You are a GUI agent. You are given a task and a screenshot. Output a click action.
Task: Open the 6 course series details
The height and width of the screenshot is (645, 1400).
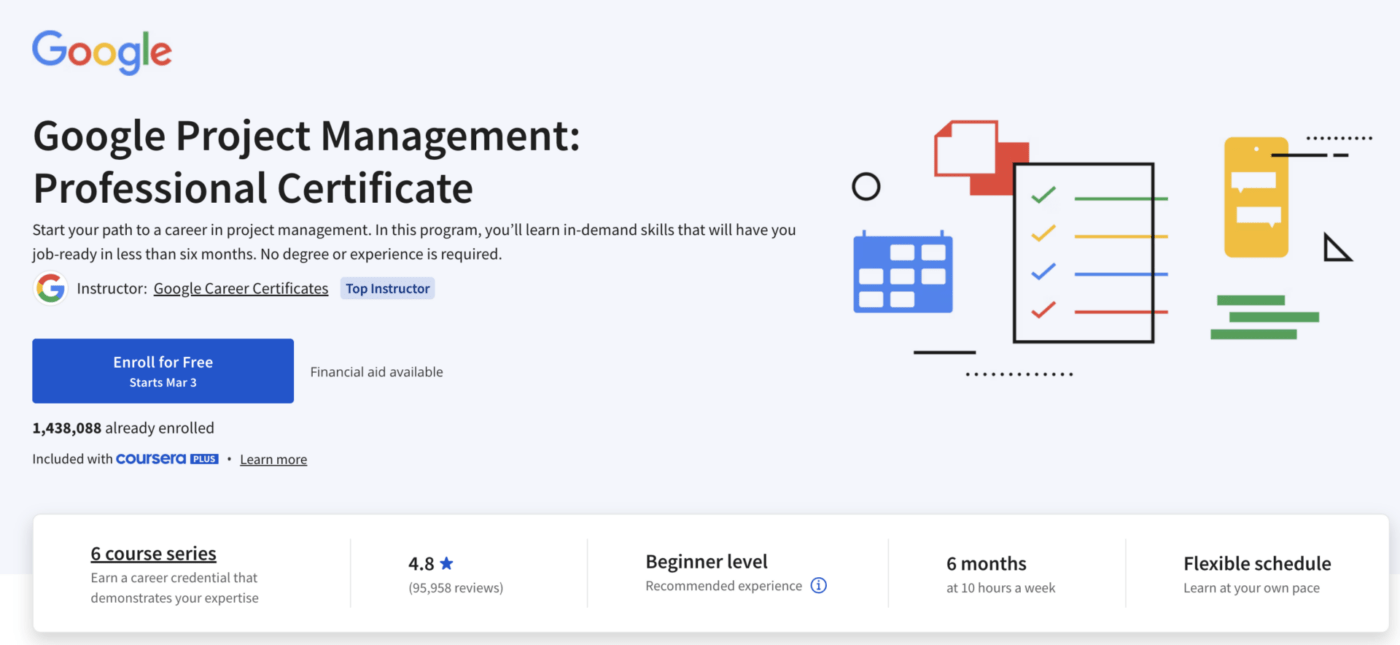(x=153, y=553)
